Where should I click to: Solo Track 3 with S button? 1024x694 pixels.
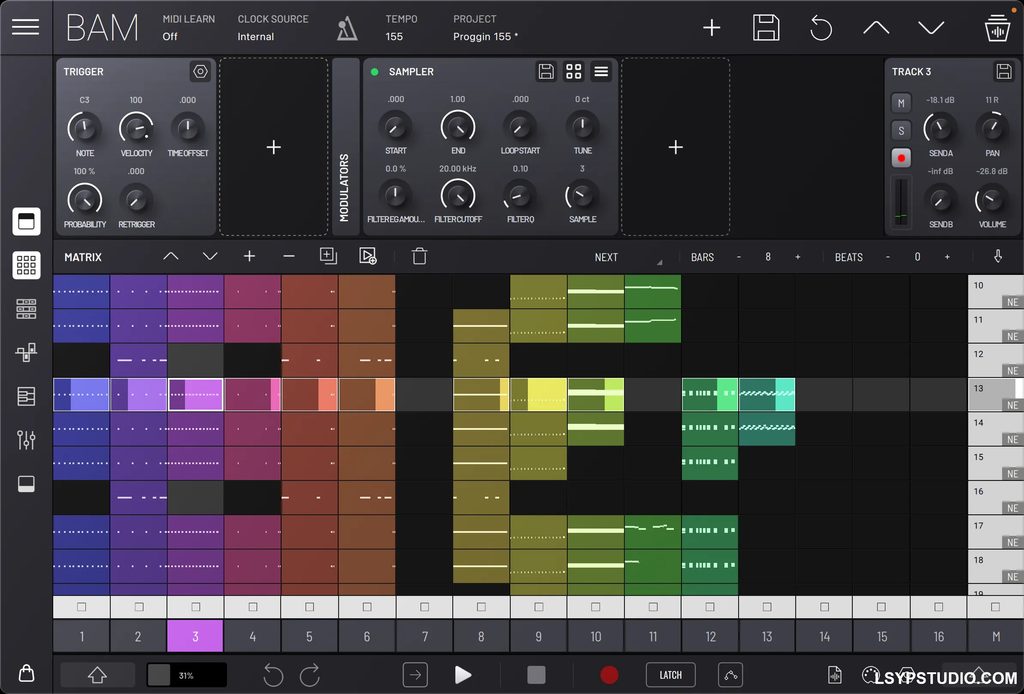[x=901, y=131]
